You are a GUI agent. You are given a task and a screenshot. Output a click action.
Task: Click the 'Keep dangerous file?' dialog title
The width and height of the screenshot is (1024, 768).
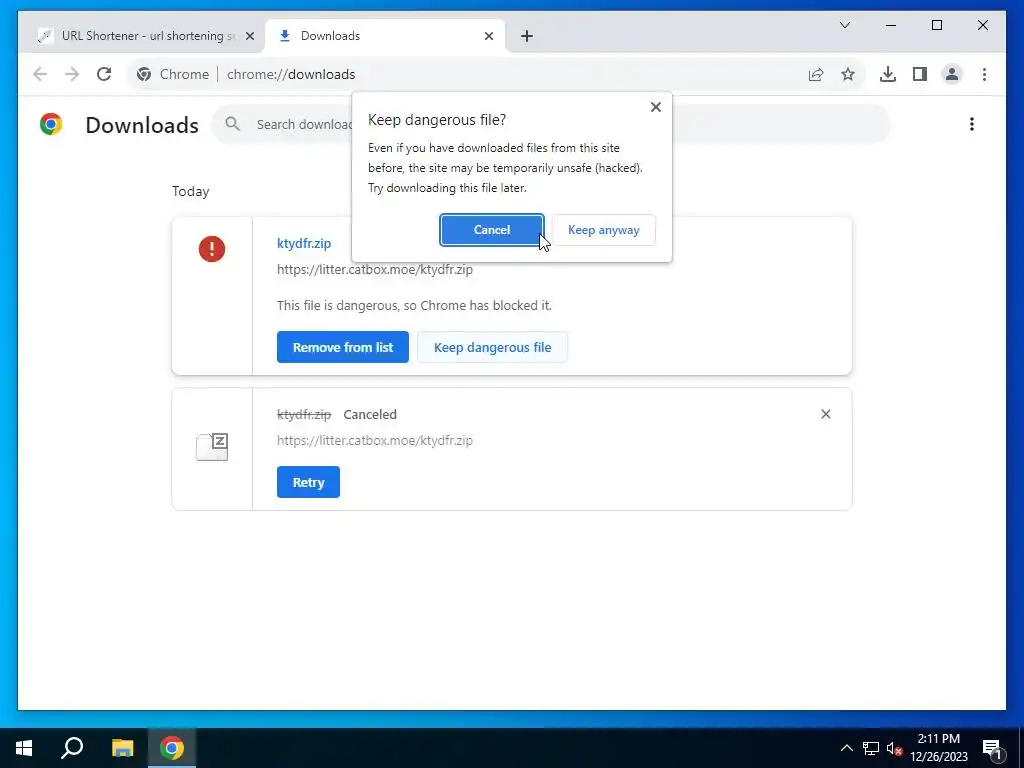pyautogui.click(x=436, y=120)
